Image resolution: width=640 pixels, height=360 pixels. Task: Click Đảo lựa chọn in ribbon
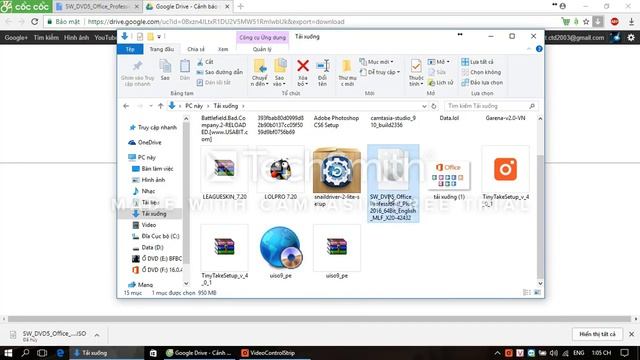pyautogui.click(x=482, y=82)
